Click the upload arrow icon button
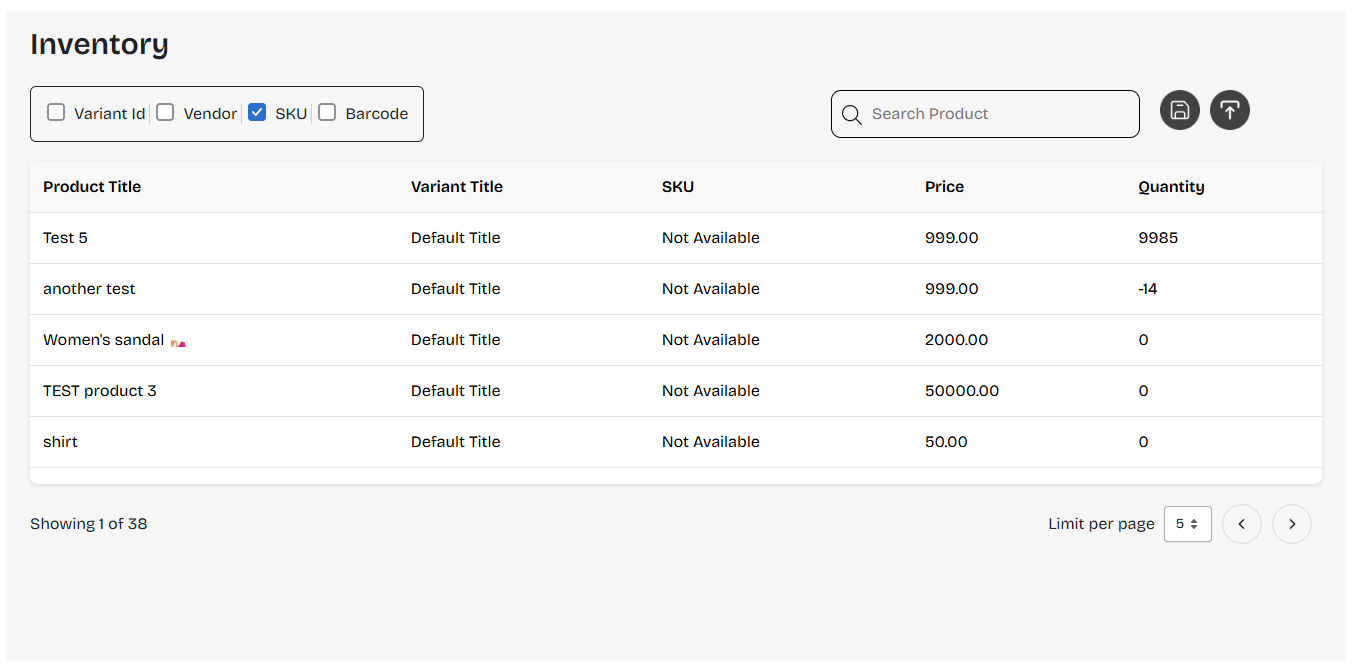This screenshot has width=1355, height=672. pyautogui.click(x=1230, y=110)
